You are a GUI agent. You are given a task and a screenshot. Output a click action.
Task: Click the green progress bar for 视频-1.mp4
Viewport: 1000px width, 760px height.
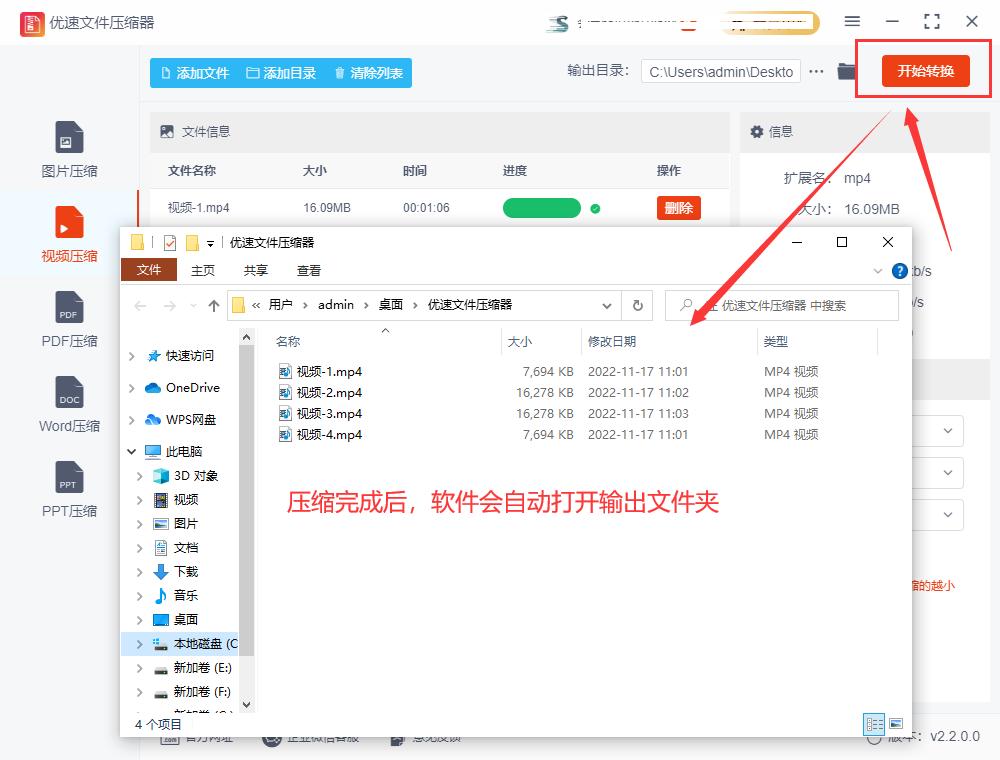[x=541, y=207]
